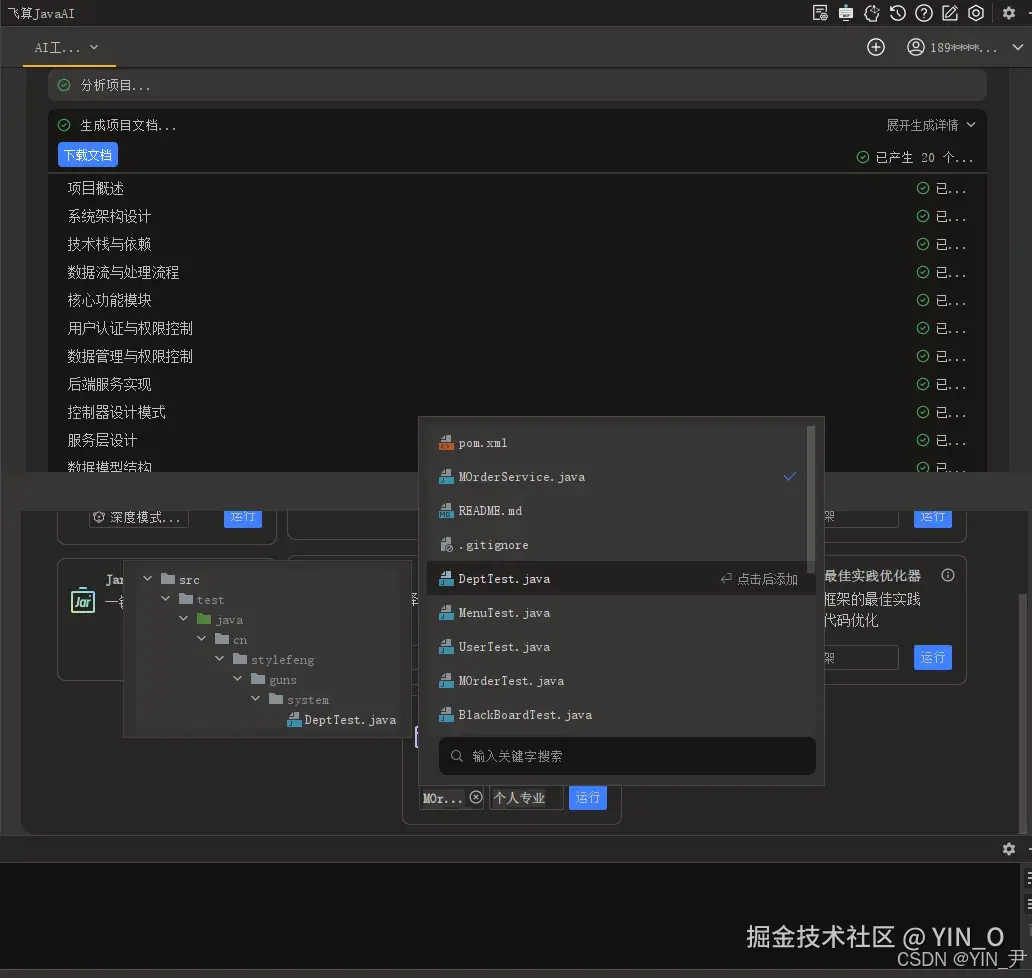Open the hexagon settings icon in toolbar
This screenshot has width=1032, height=978.
click(976, 13)
